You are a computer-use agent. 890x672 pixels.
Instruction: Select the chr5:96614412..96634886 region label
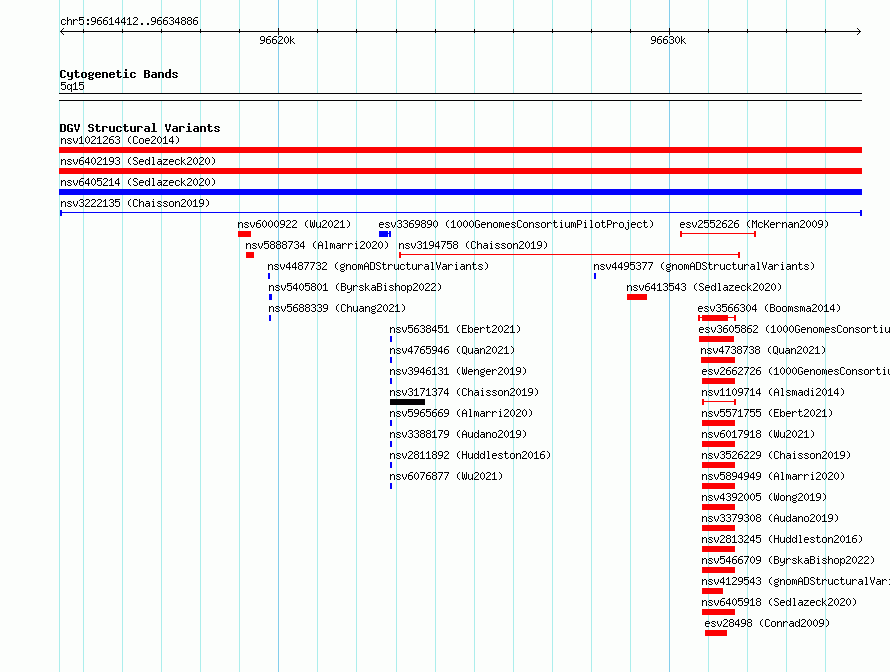(x=129, y=22)
